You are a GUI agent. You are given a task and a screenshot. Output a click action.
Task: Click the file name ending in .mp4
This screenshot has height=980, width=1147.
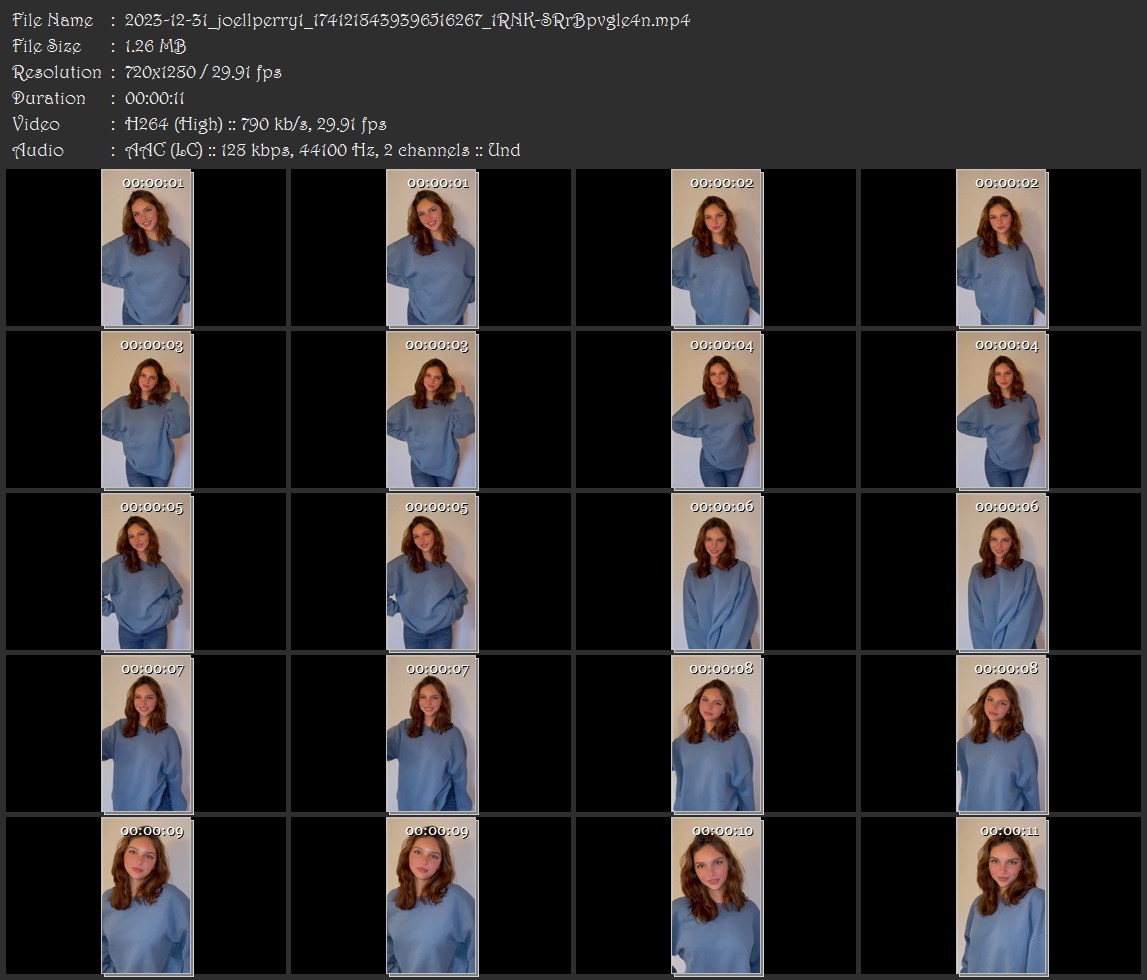pyautogui.click(x=407, y=20)
